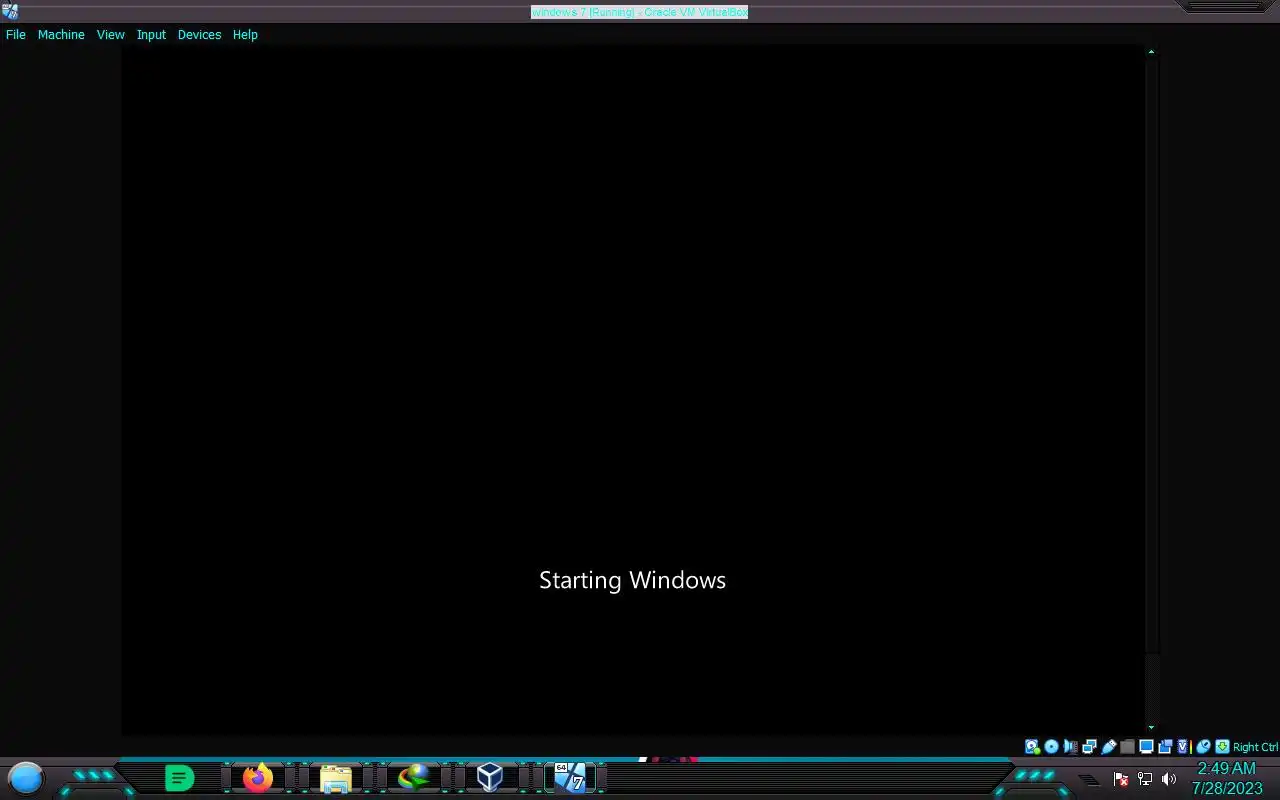This screenshot has height=800, width=1280.
Task: Click the recording status icon
Action: click(x=1165, y=746)
